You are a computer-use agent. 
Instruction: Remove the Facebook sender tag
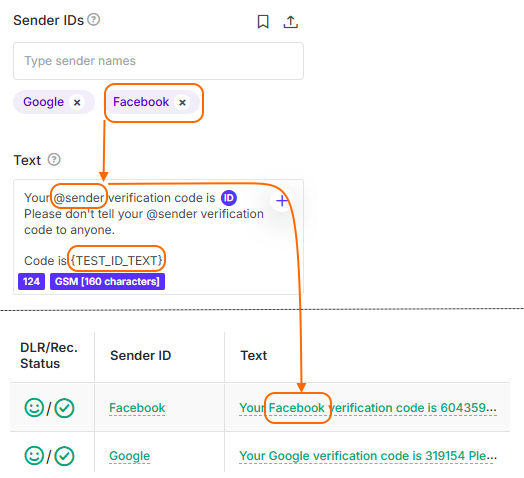pyautogui.click(x=182, y=102)
